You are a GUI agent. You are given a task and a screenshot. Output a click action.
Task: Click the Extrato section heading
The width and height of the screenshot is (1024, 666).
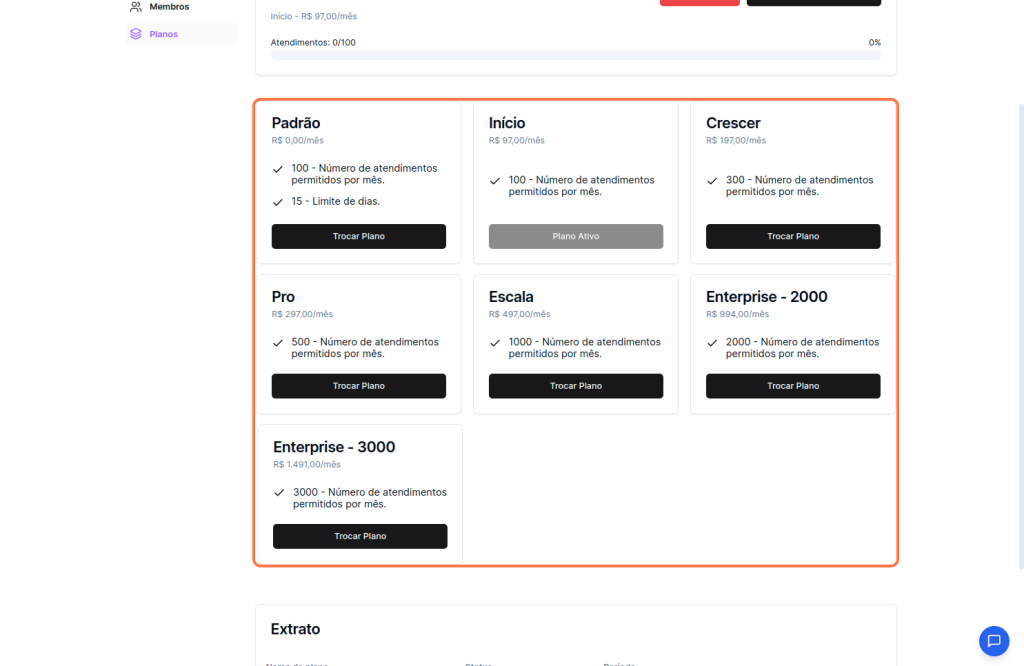(x=295, y=629)
